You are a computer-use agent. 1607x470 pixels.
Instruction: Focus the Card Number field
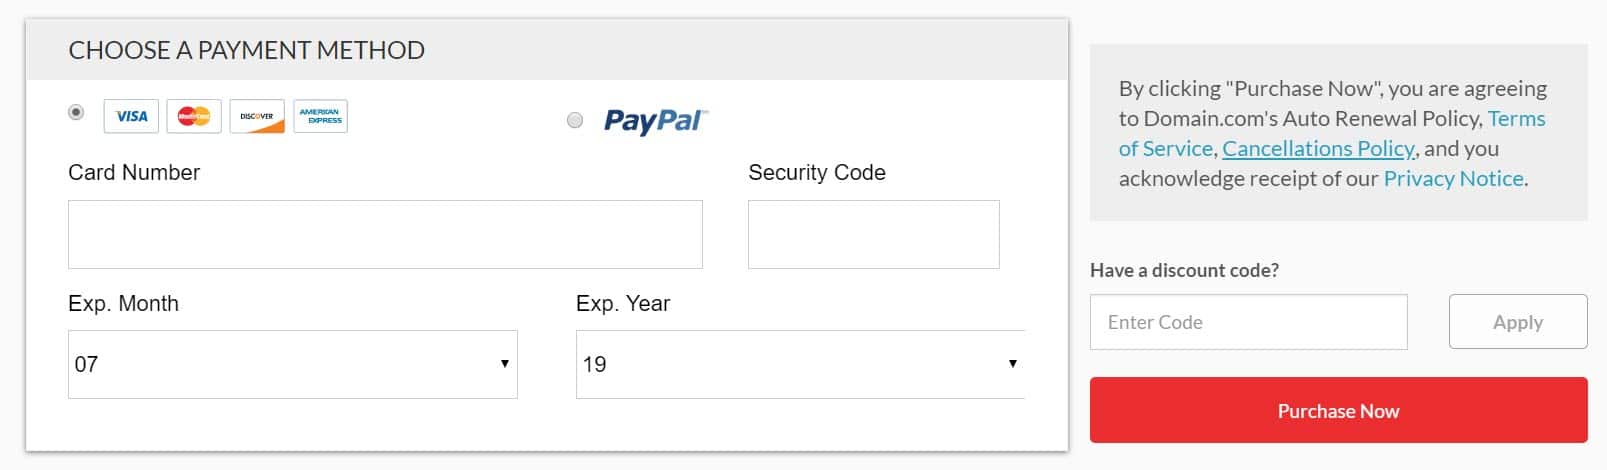385,234
